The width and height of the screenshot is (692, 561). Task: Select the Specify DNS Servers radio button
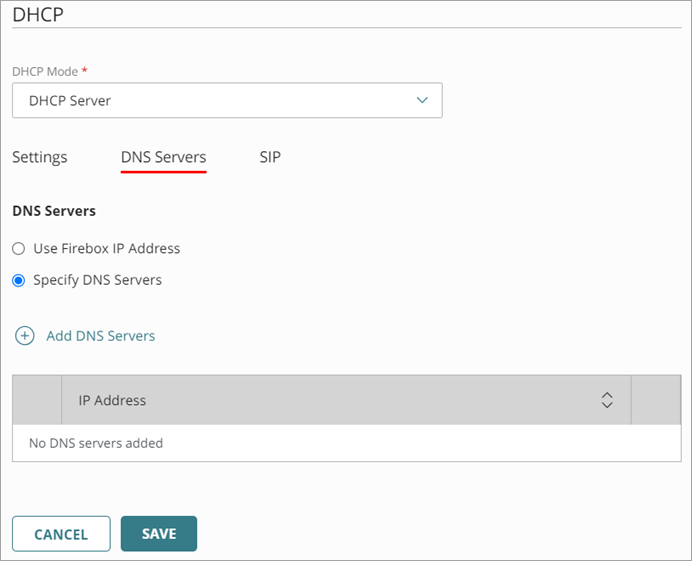pos(19,280)
